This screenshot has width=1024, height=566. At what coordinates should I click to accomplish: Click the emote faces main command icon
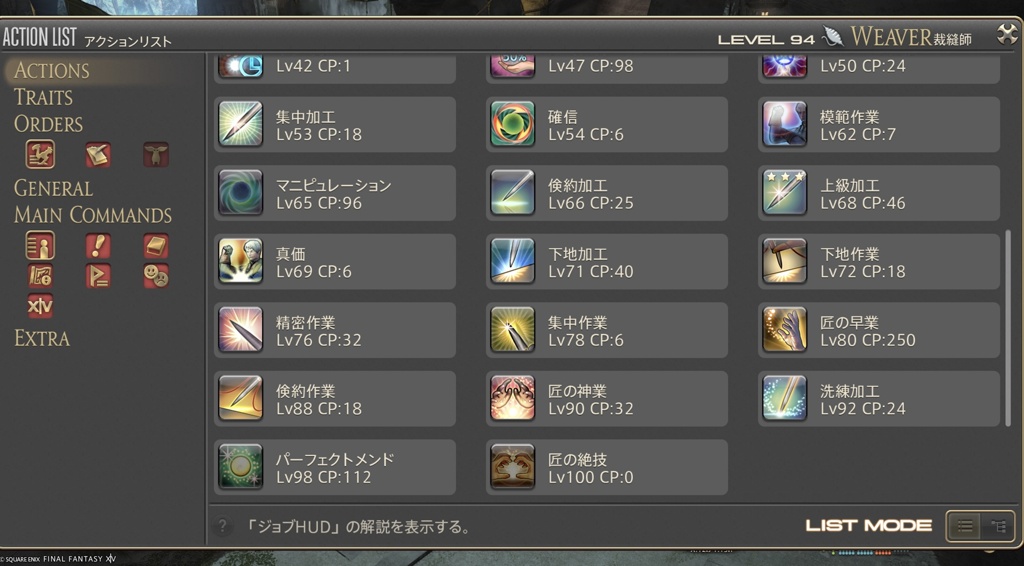tap(156, 276)
